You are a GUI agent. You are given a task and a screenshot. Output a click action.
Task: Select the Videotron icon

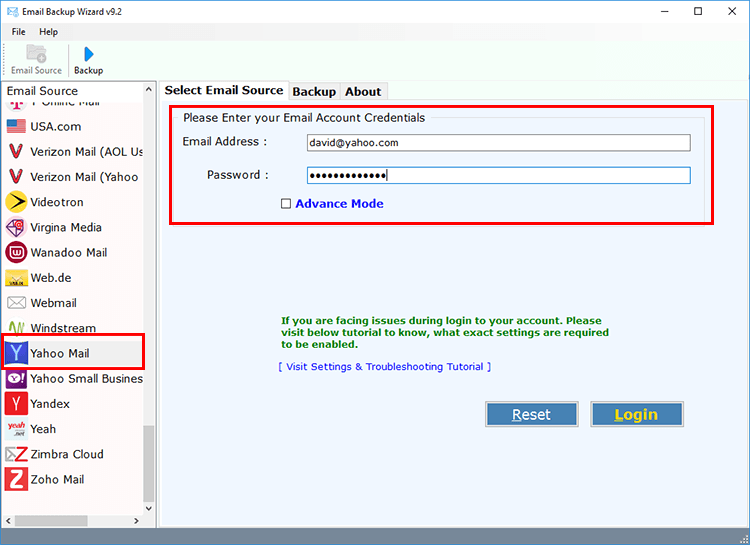coord(16,201)
